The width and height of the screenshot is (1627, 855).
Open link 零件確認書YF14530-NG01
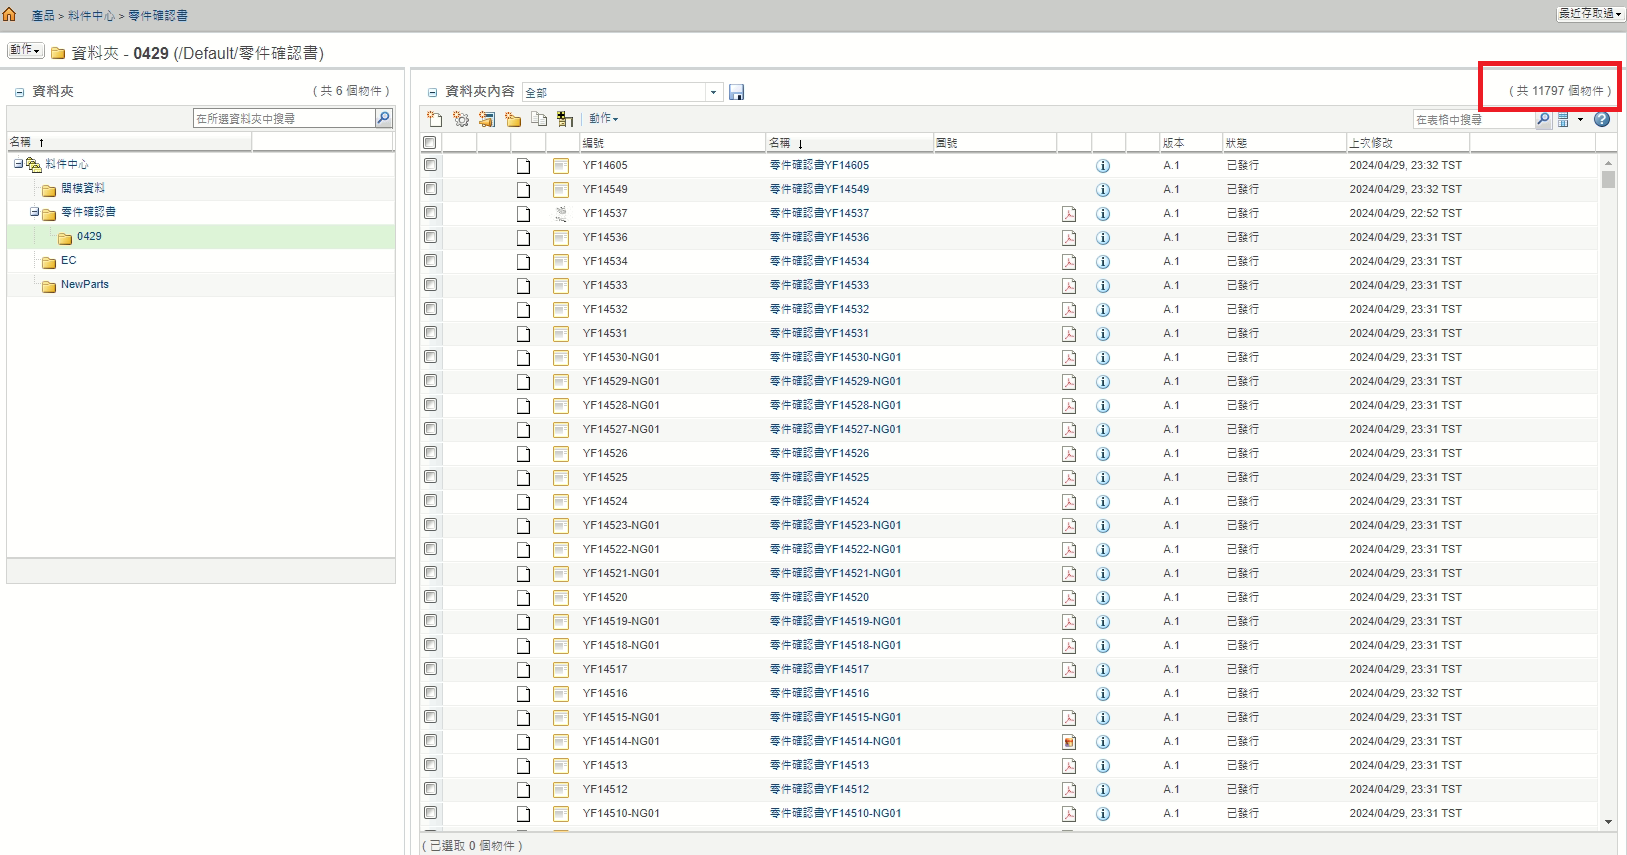(835, 357)
